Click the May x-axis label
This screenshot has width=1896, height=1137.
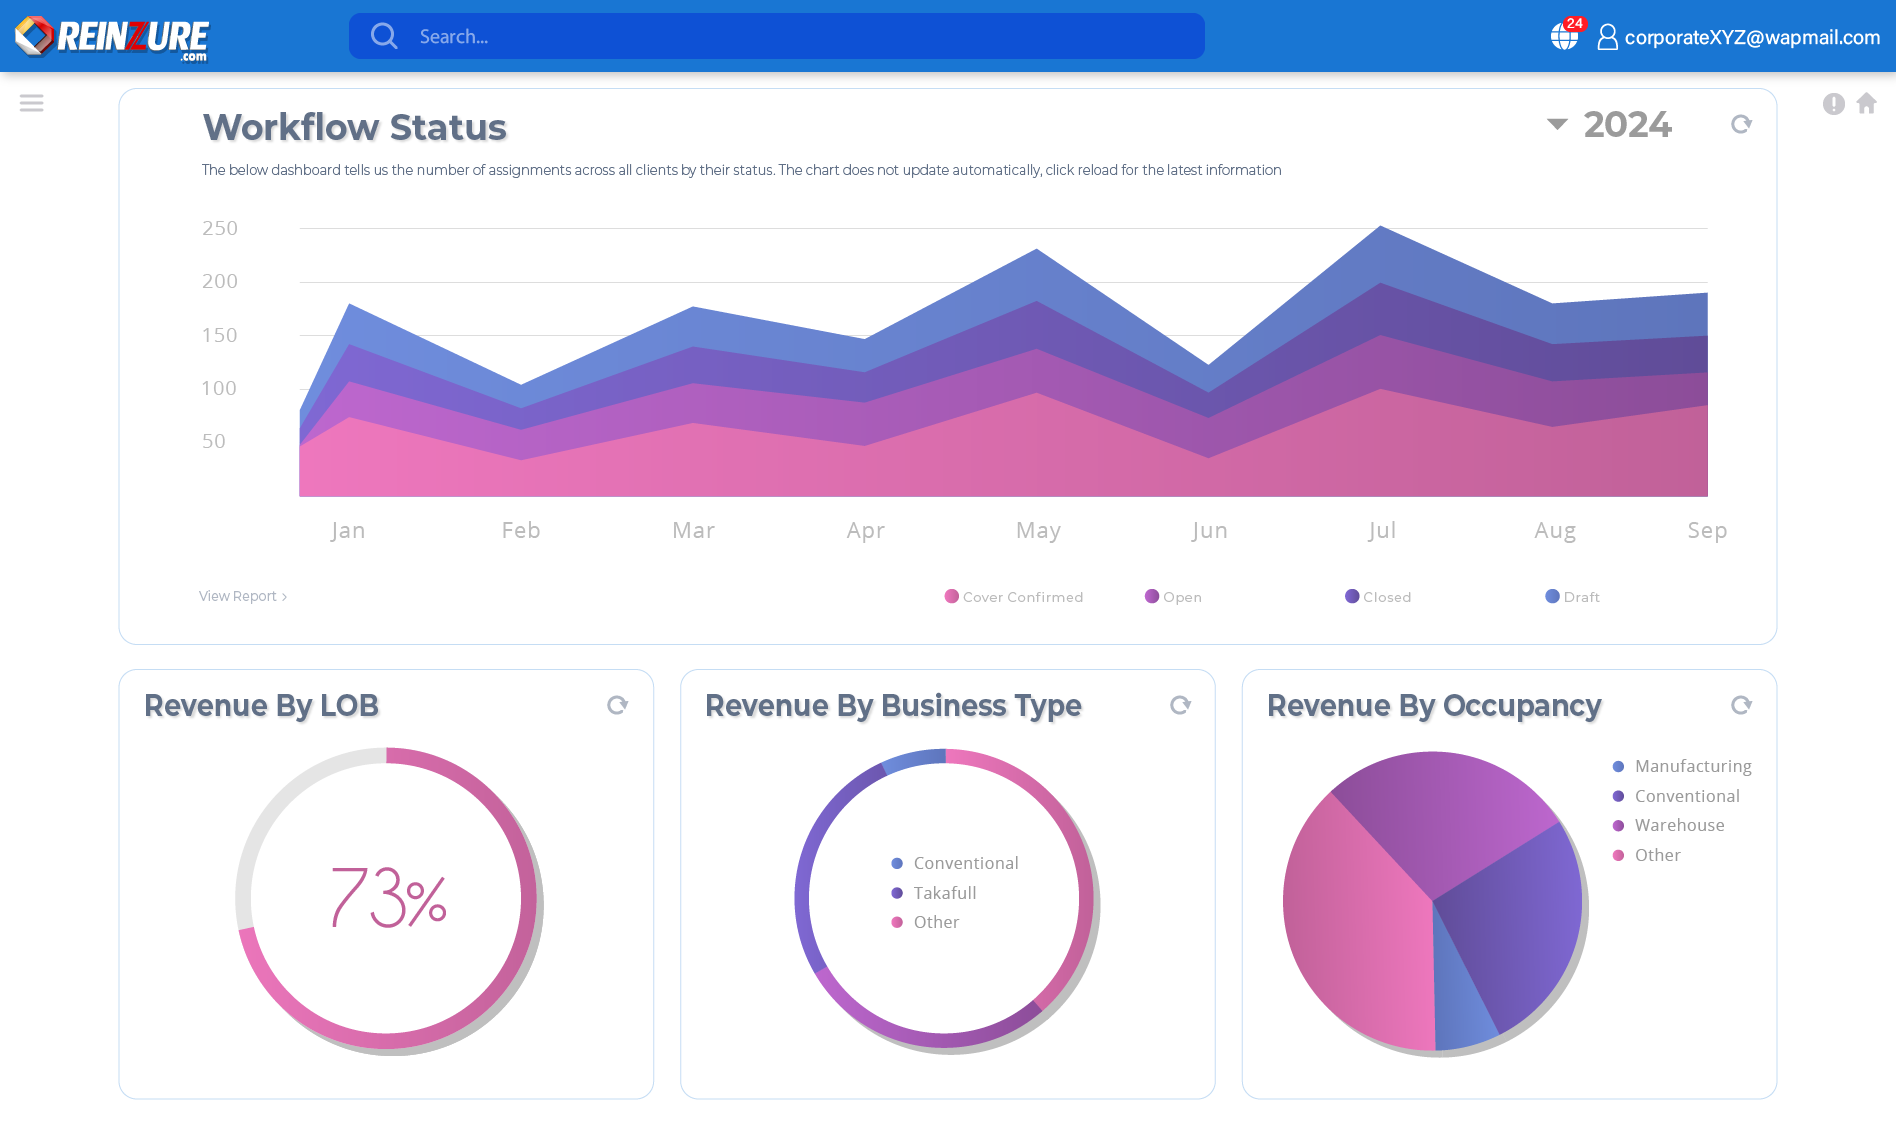point(1038,530)
